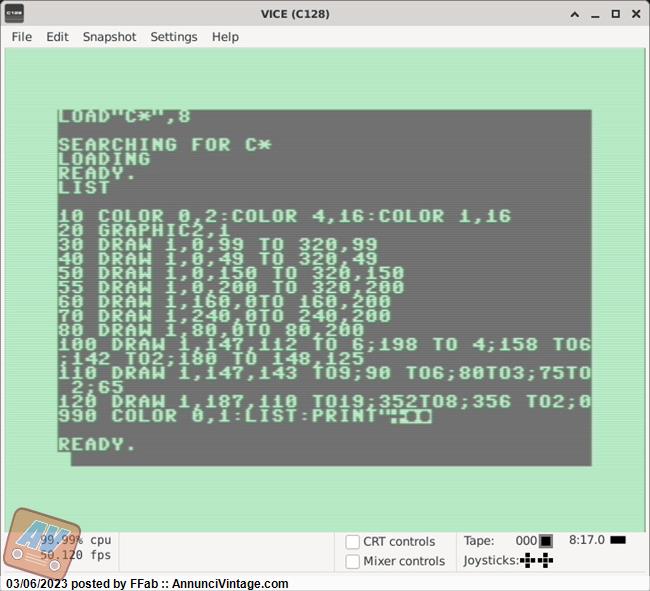Open the File menu
The height and width of the screenshot is (591, 650).
22,37
